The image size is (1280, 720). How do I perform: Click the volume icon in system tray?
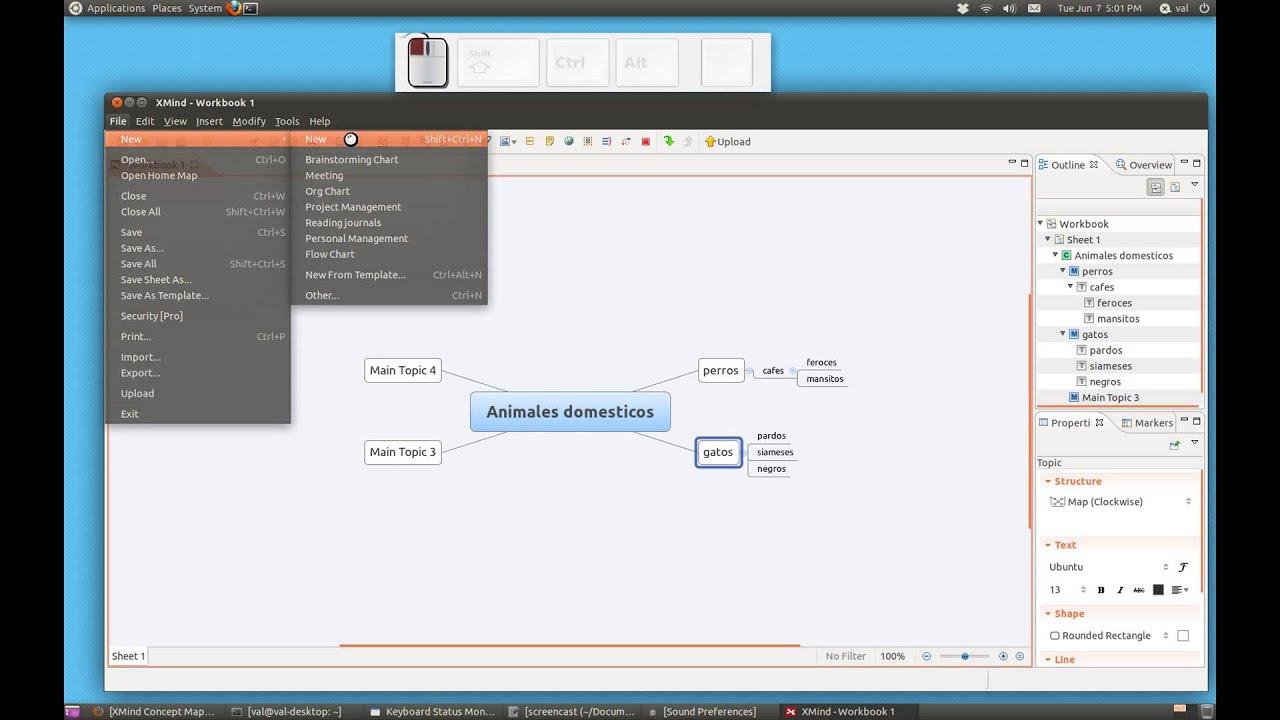point(1009,8)
